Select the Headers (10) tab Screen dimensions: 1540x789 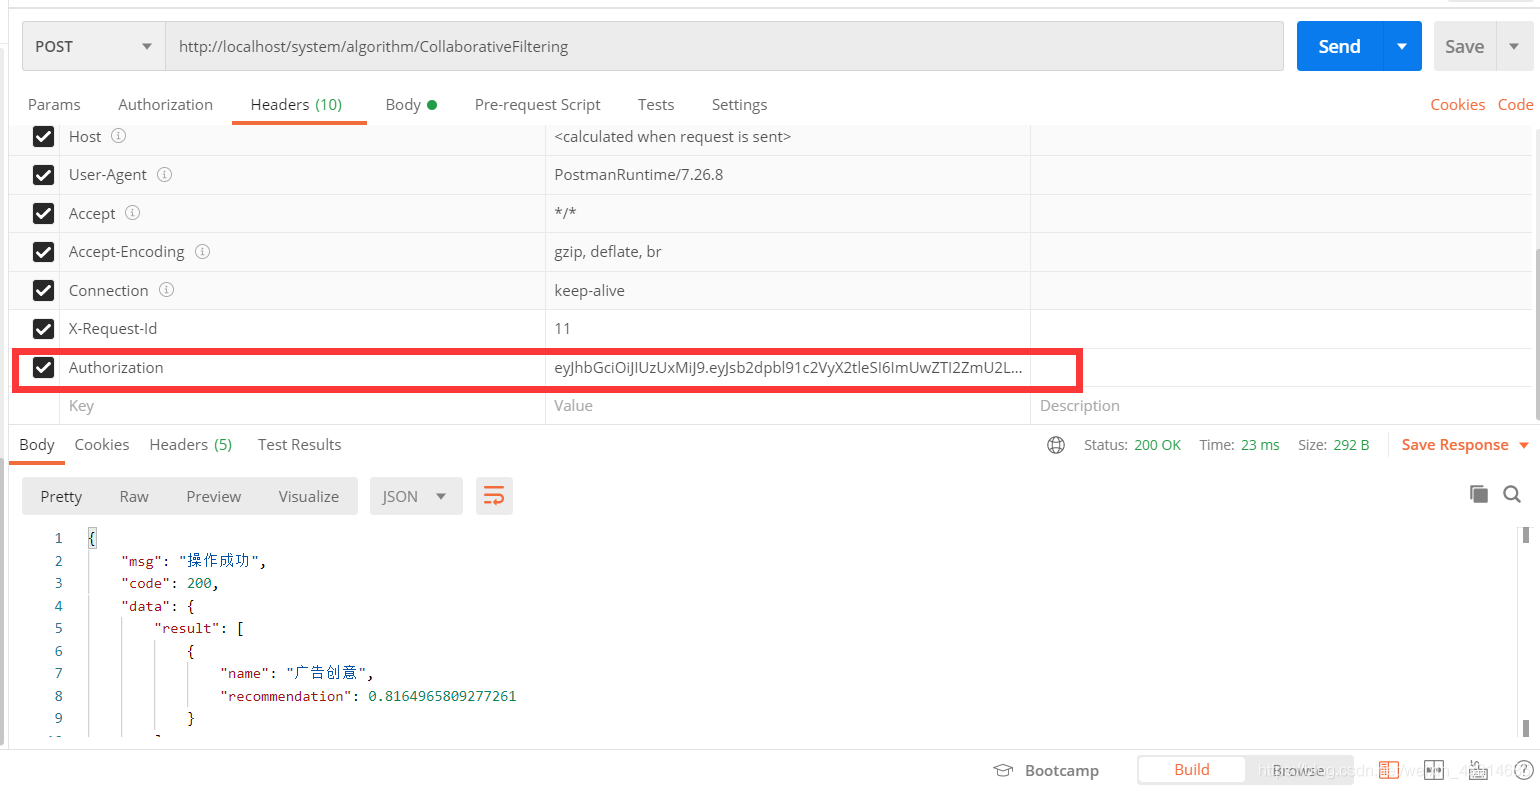296,104
